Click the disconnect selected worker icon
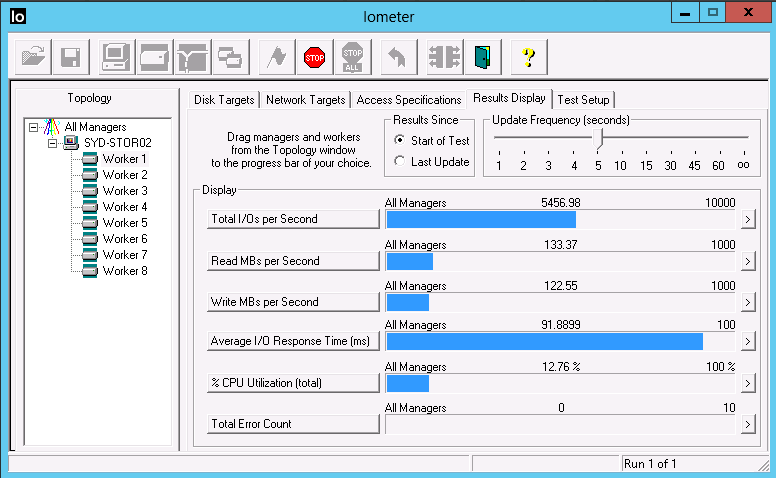Viewport: 776px width, 478px height. [445, 57]
